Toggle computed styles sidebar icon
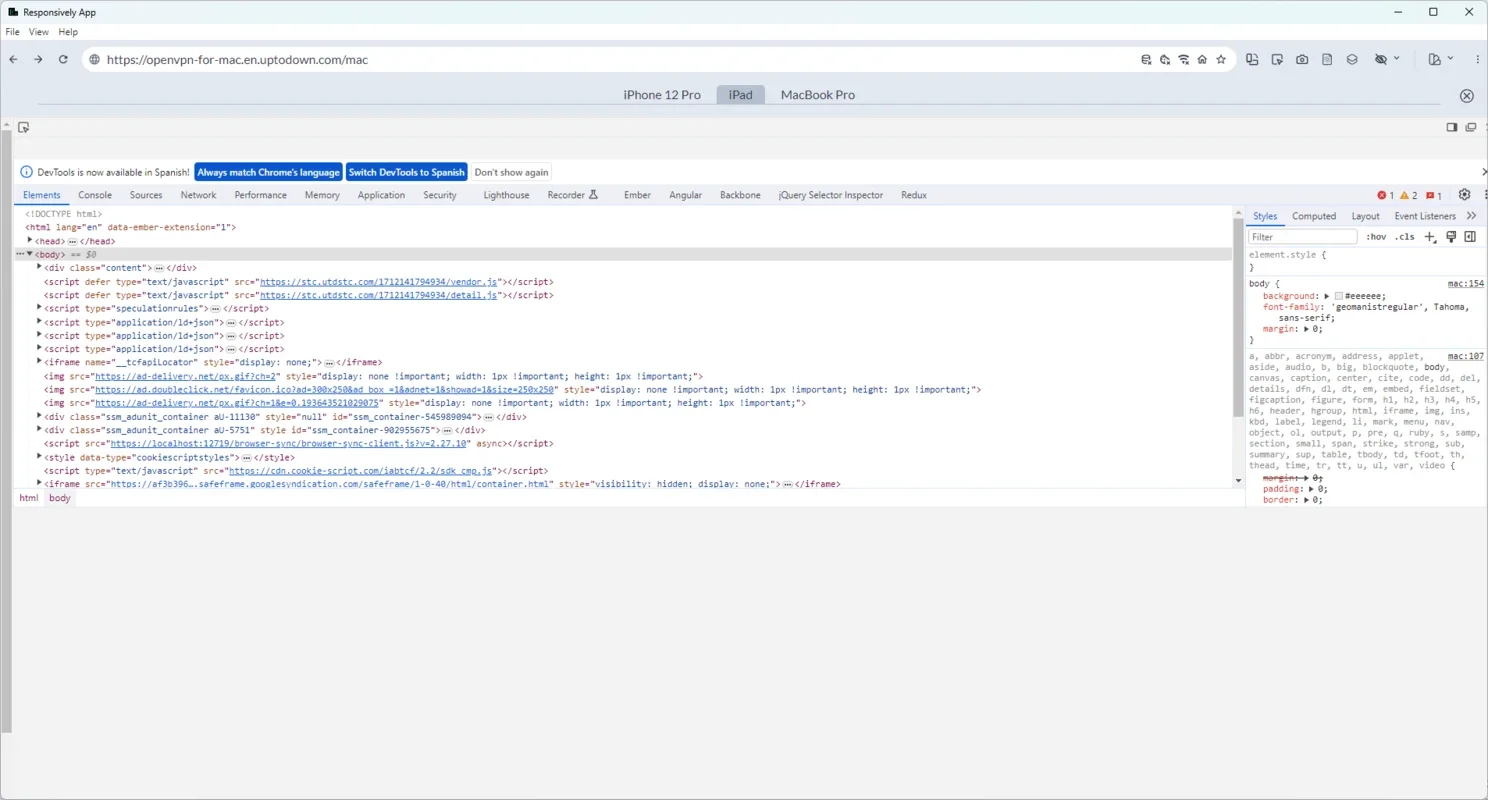The width and height of the screenshot is (1488, 800). pyautogui.click(x=1470, y=237)
